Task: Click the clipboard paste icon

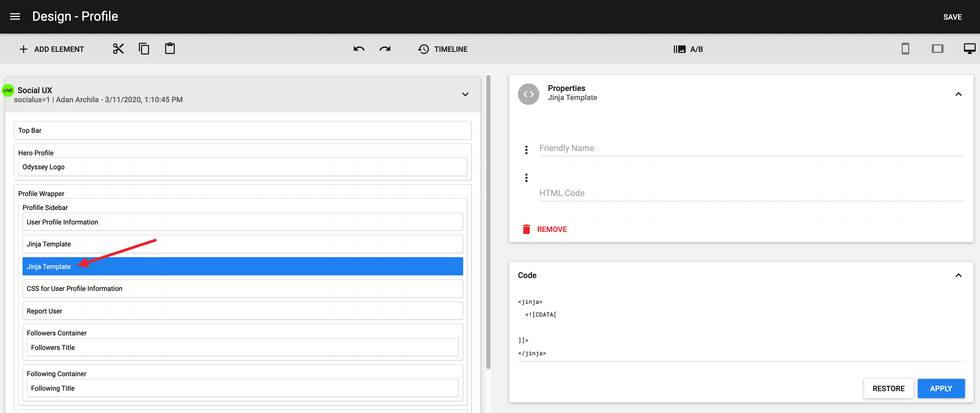Action: coord(170,49)
